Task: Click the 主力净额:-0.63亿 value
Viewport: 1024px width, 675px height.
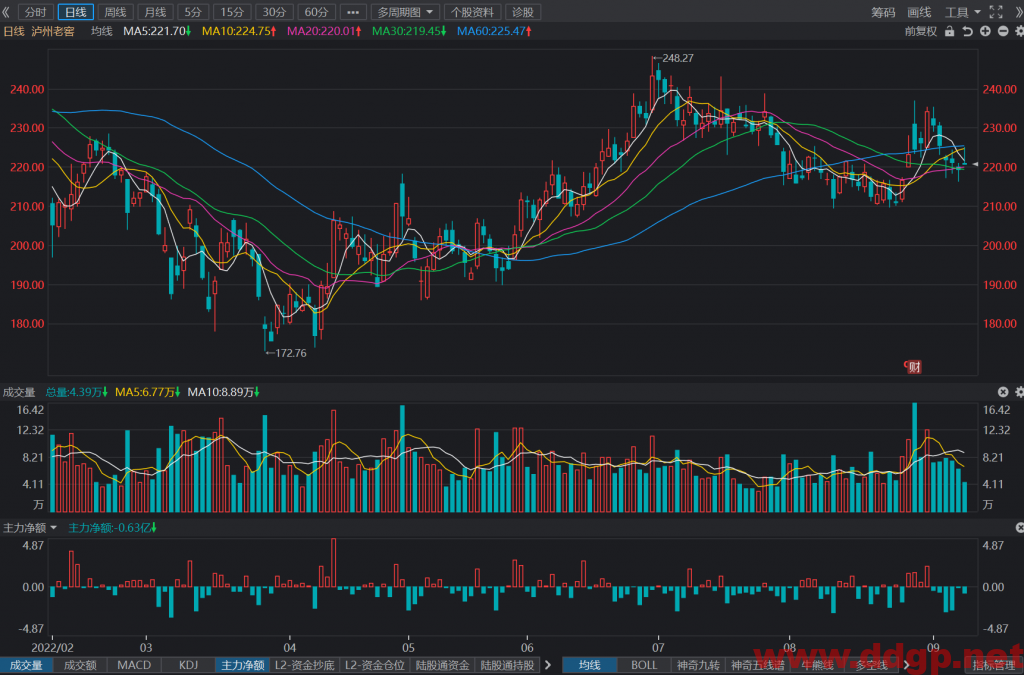Action: pos(112,527)
